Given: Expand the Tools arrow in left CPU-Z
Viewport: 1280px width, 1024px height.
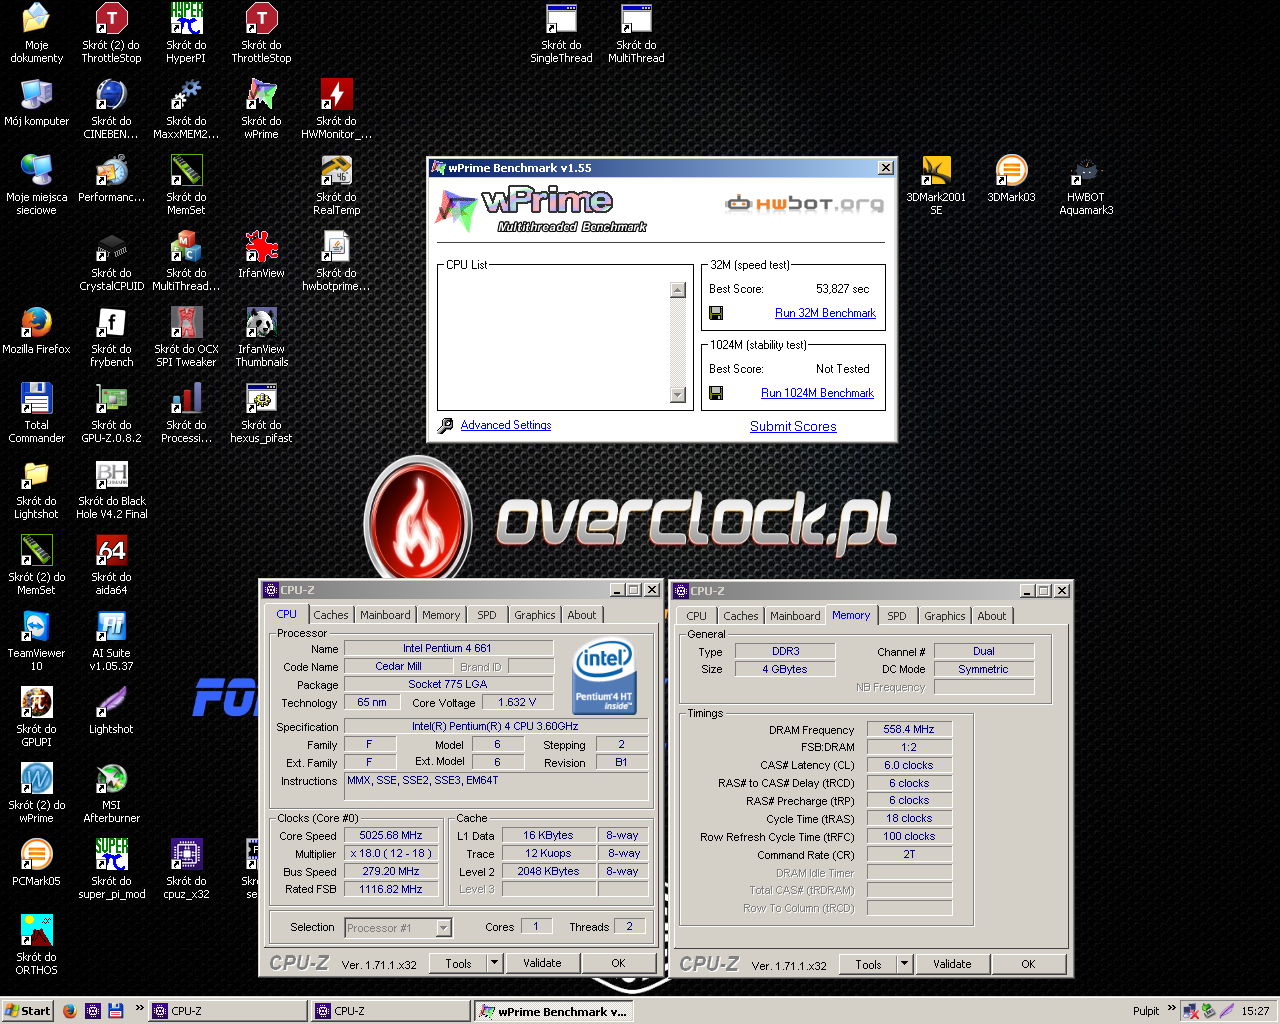Looking at the screenshot, I should pyautogui.click(x=494, y=963).
